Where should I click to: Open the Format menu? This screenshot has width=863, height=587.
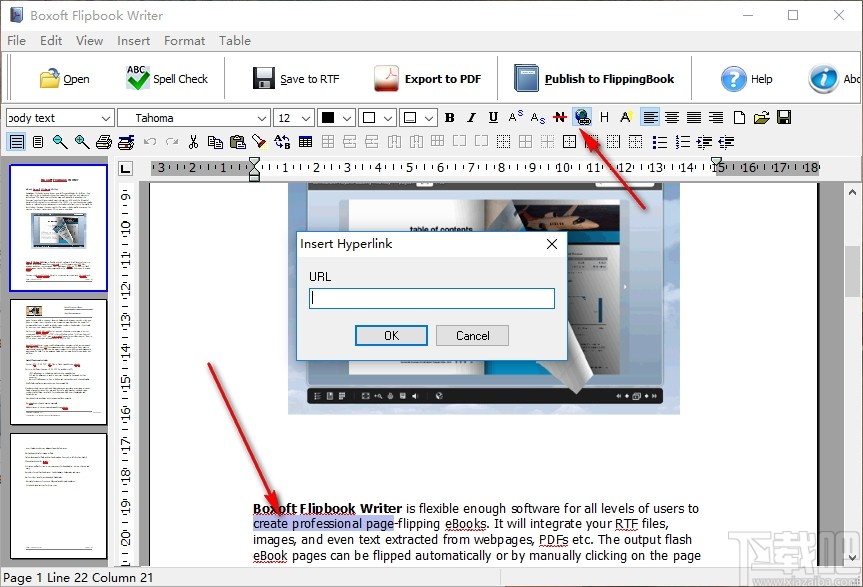tap(184, 41)
